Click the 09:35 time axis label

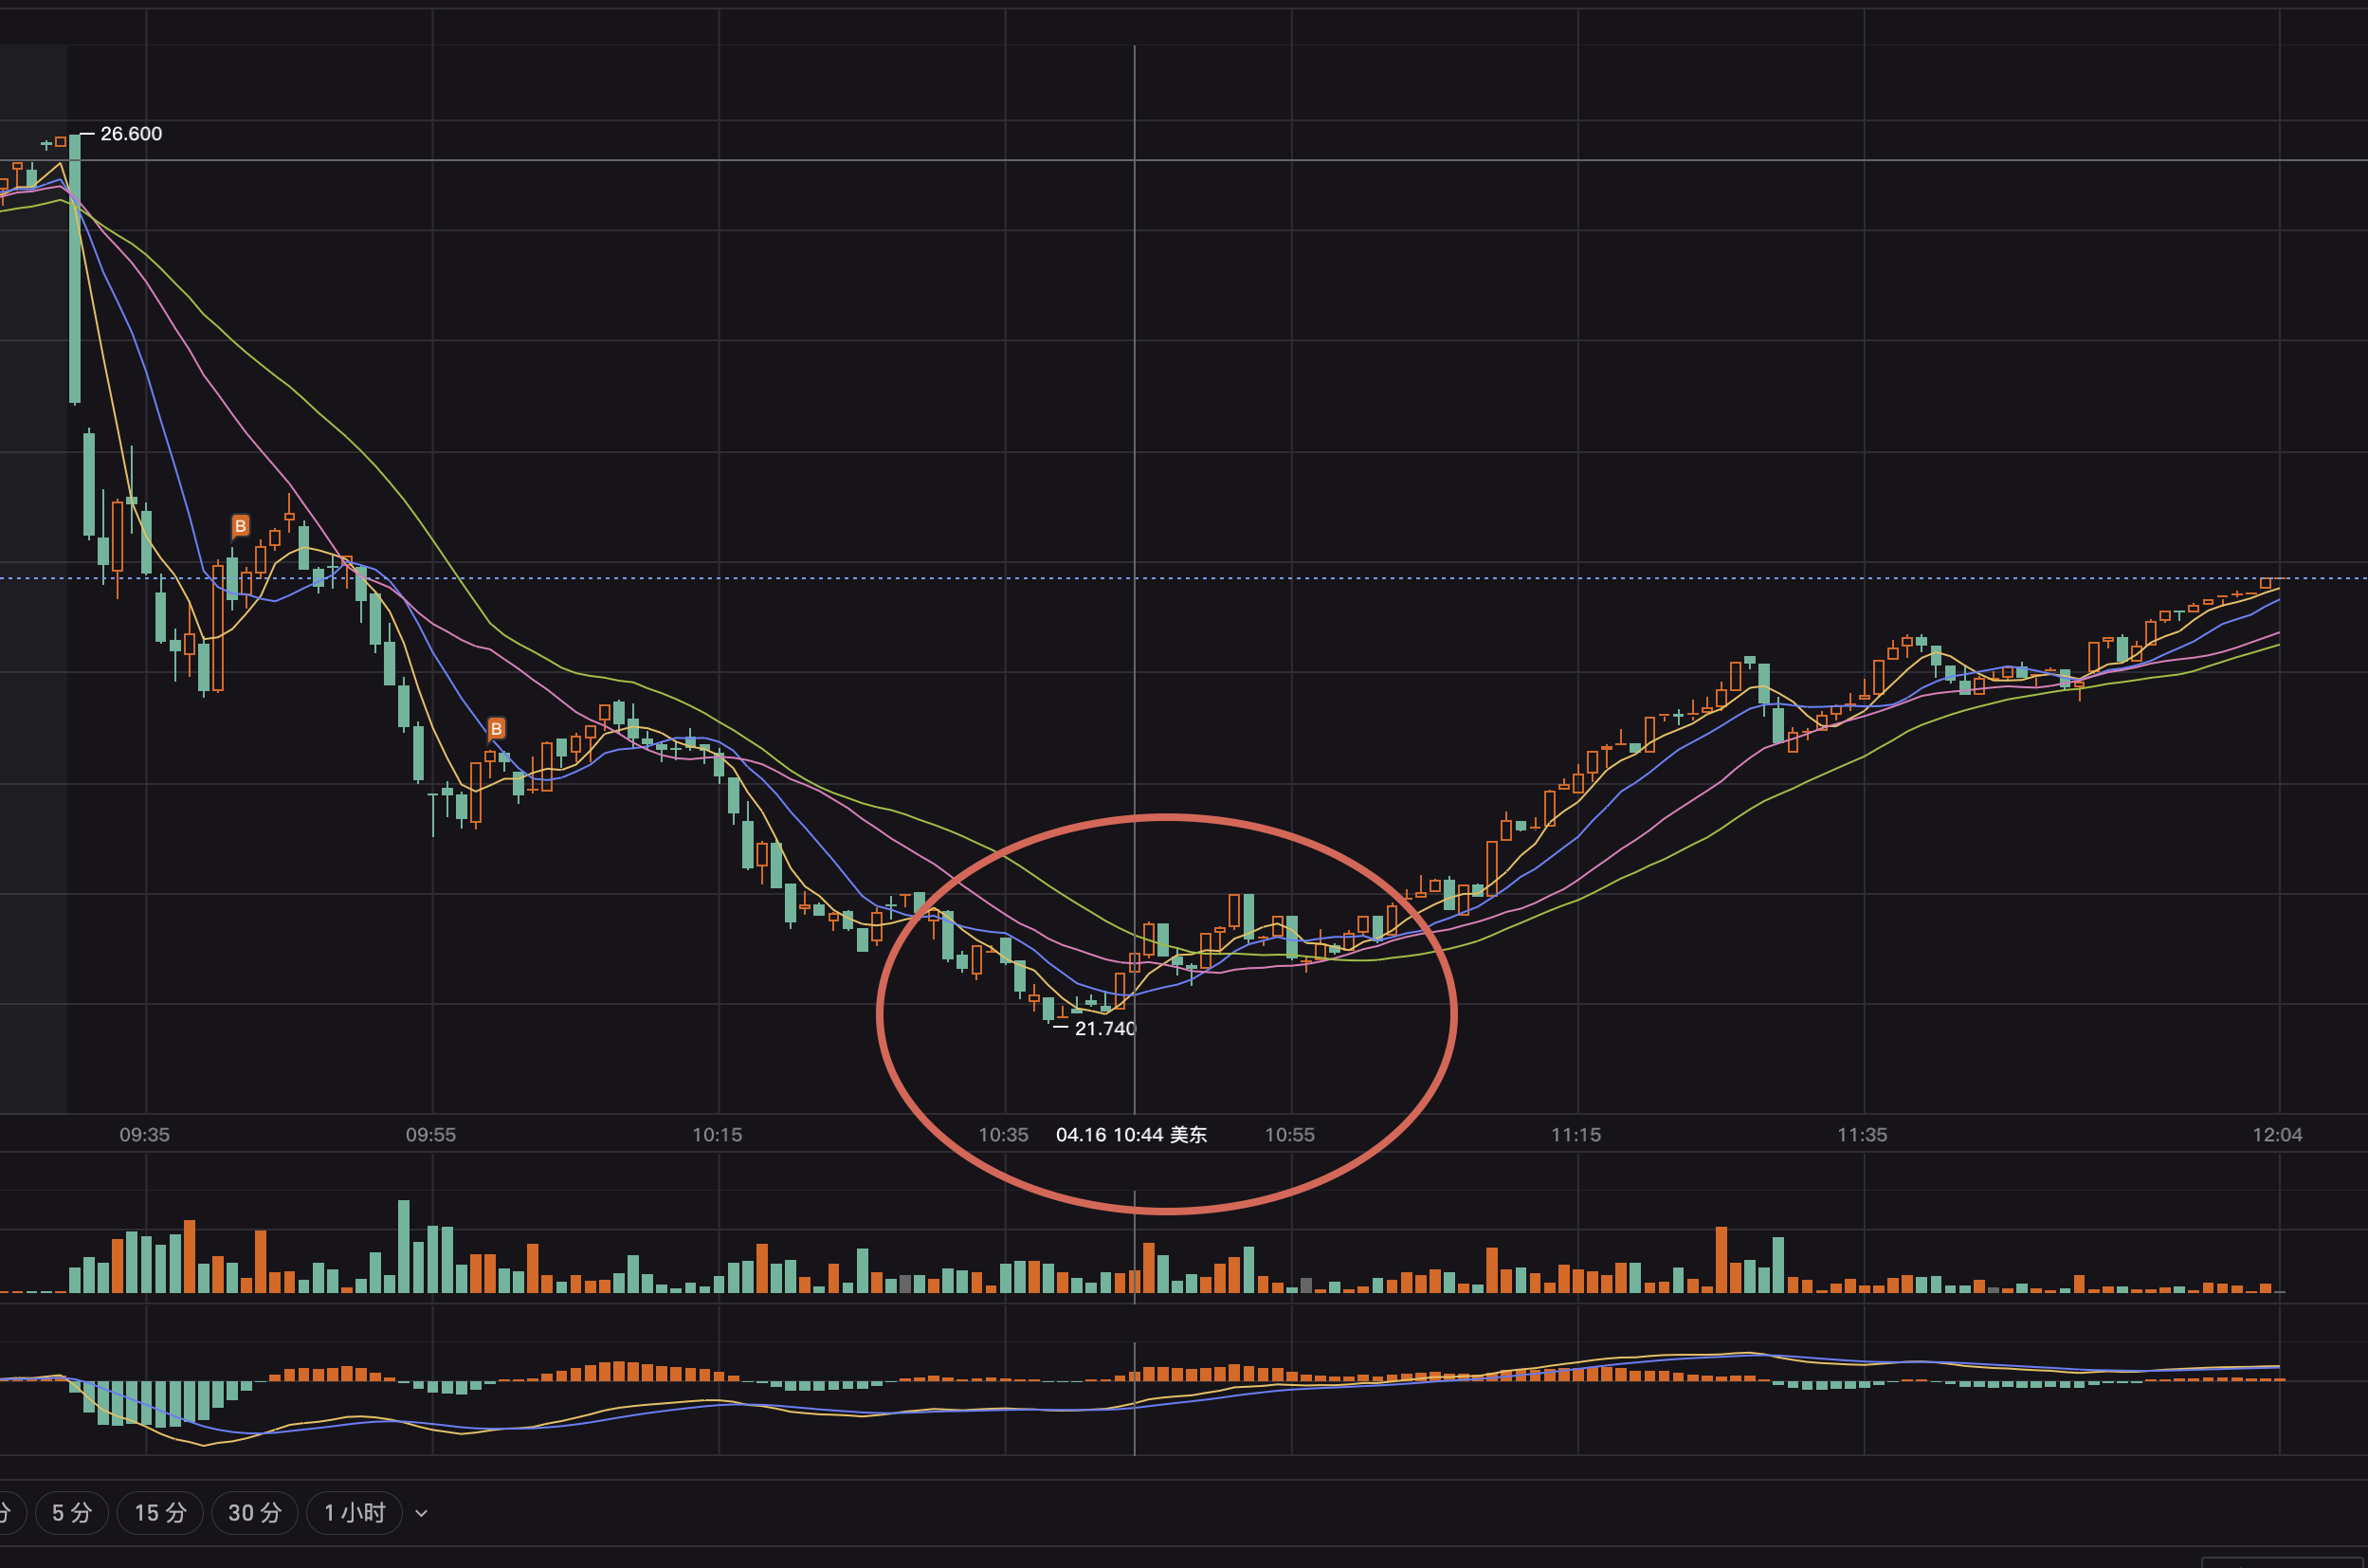[145, 1135]
